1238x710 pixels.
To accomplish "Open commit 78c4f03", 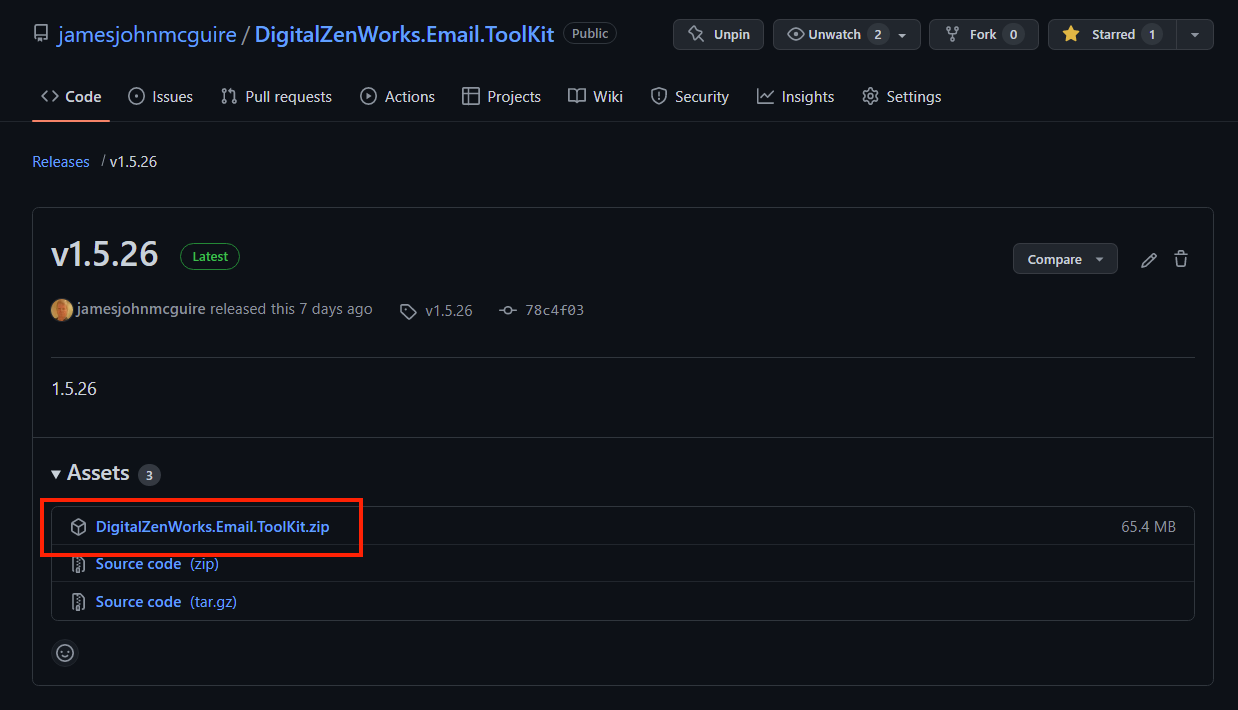I will click(x=554, y=311).
